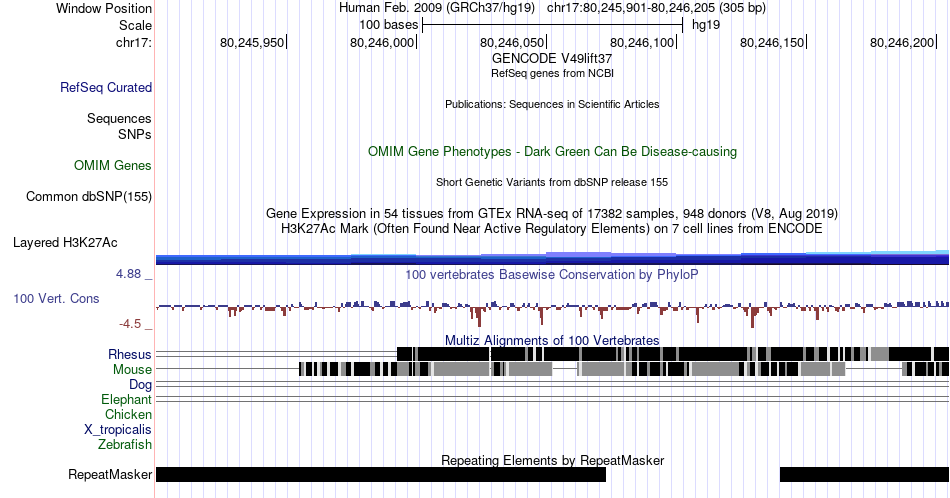
Task: Click the Short Genetic Variants from dbSNP title
Action: (x=552, y=182)
